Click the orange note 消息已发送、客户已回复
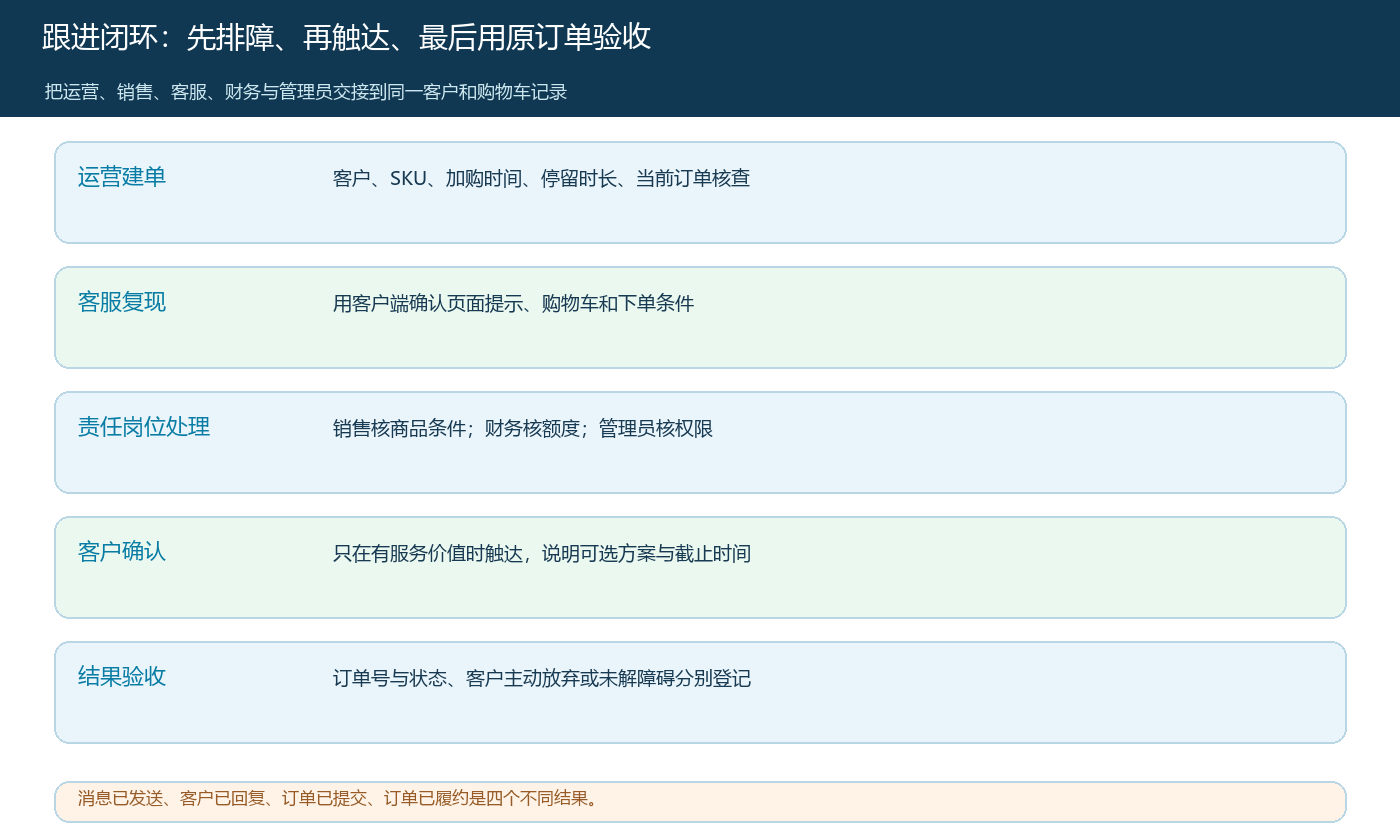 [338, 798]
